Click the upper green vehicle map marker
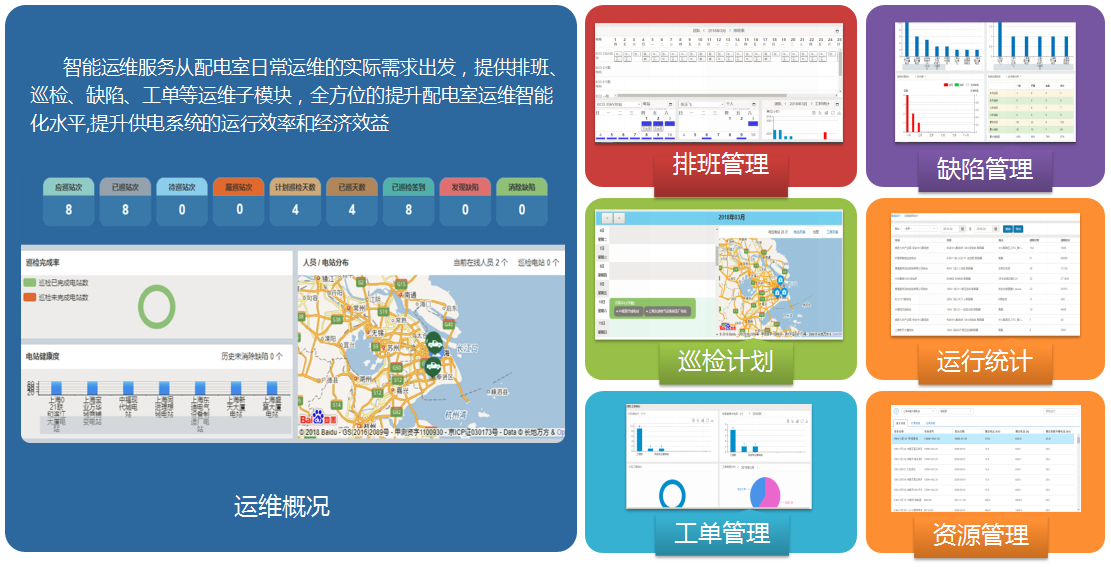The image size is (1111, 567). click(x=436, y=342)
